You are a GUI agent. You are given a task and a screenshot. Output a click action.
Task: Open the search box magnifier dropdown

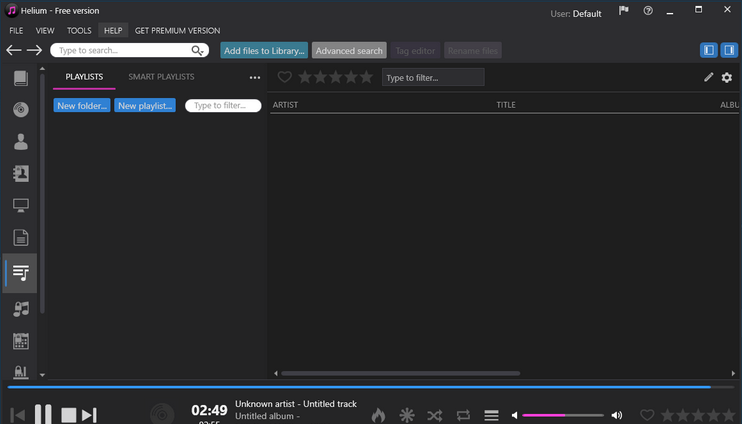(198, 50)
